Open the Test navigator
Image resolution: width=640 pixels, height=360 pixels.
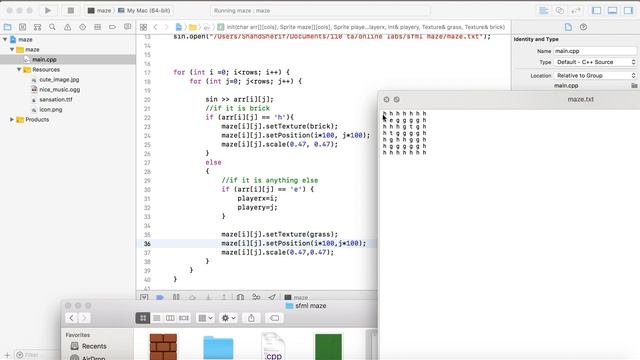(x=82, y=27)
